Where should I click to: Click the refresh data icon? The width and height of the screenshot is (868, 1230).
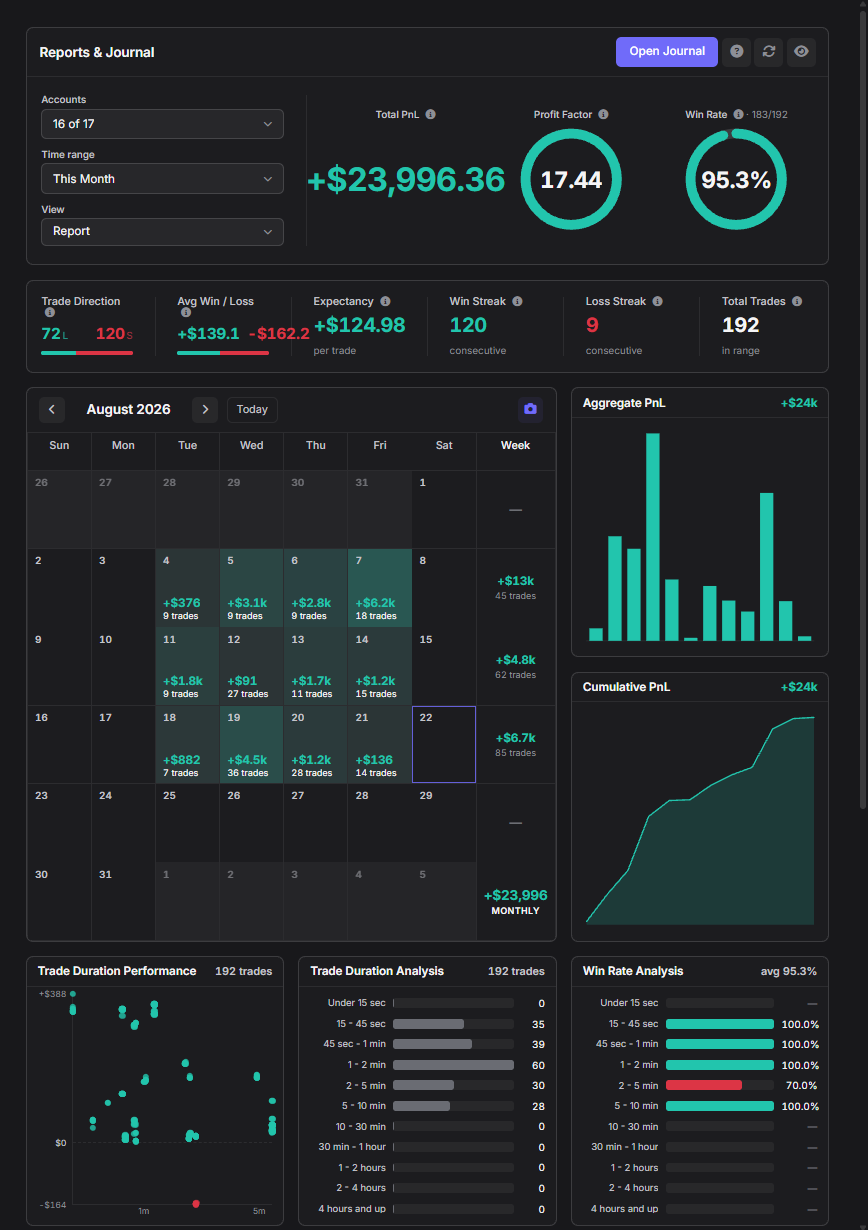click(769, 51)
